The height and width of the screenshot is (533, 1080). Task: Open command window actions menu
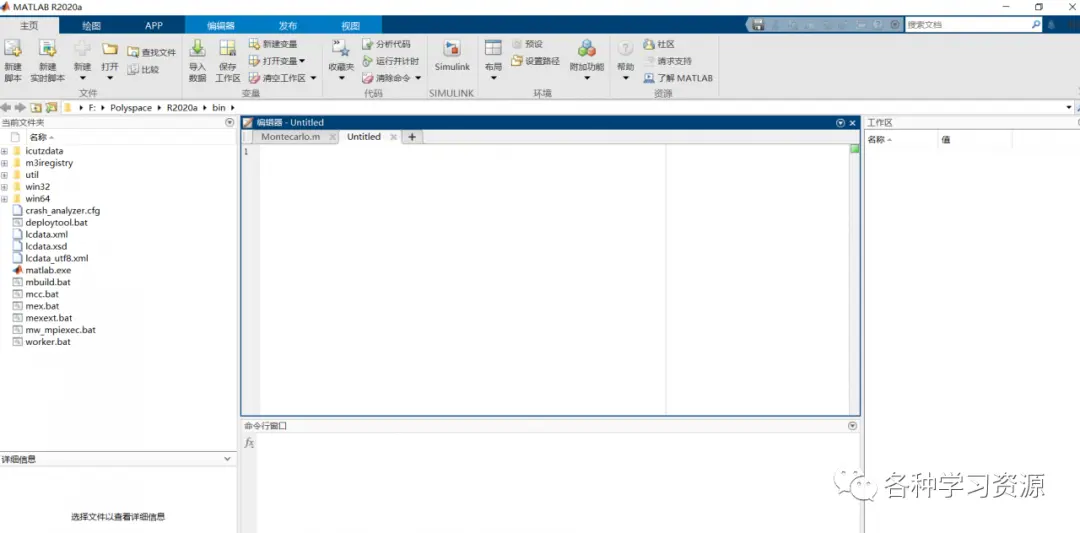[x=853, y=426]
